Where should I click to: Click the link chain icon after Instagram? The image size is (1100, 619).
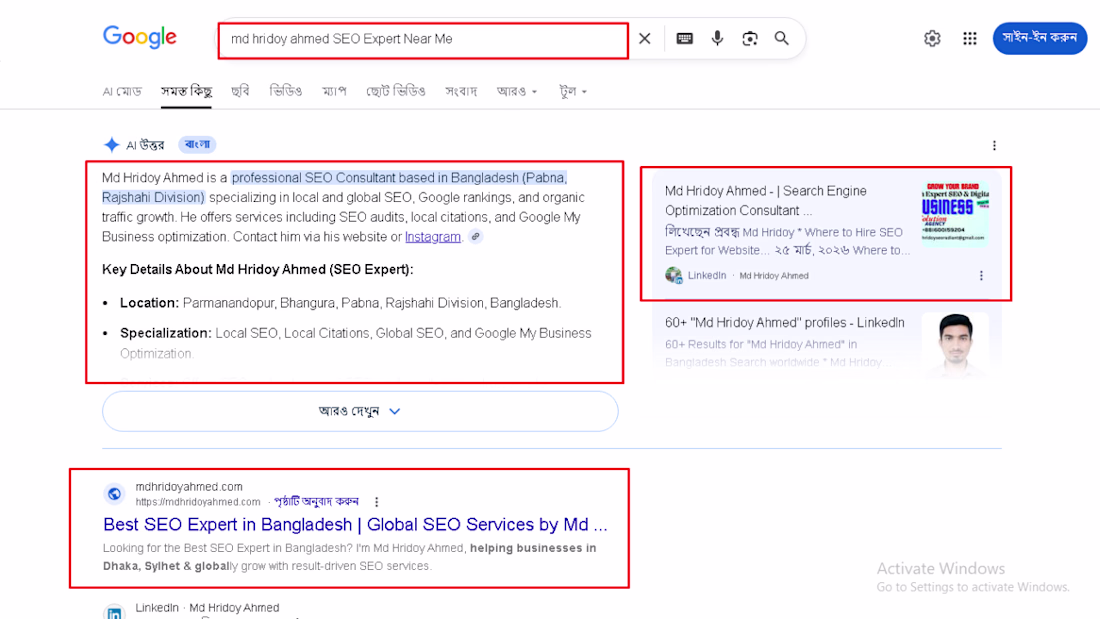476,237
